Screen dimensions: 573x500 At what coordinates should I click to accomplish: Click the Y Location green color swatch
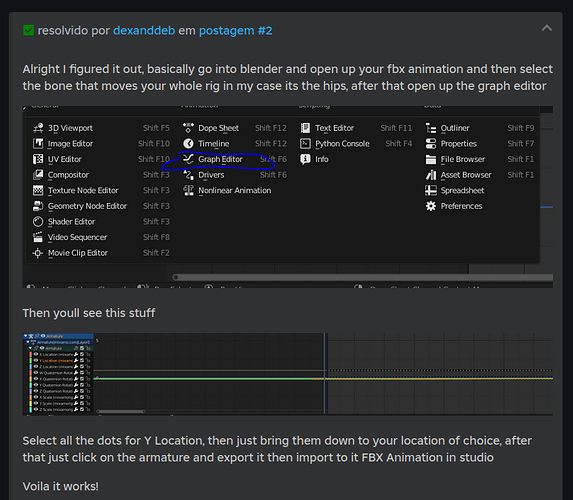coord(31,360)
